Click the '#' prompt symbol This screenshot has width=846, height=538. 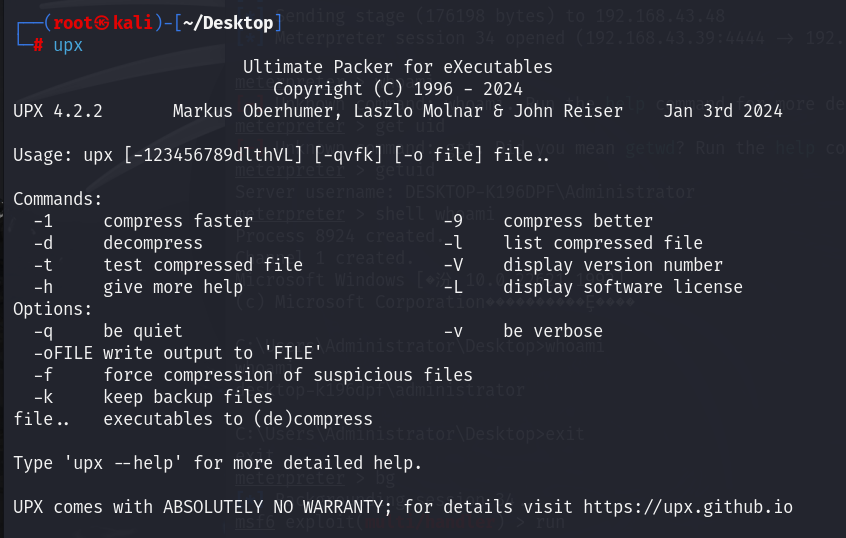coord(36,47)
